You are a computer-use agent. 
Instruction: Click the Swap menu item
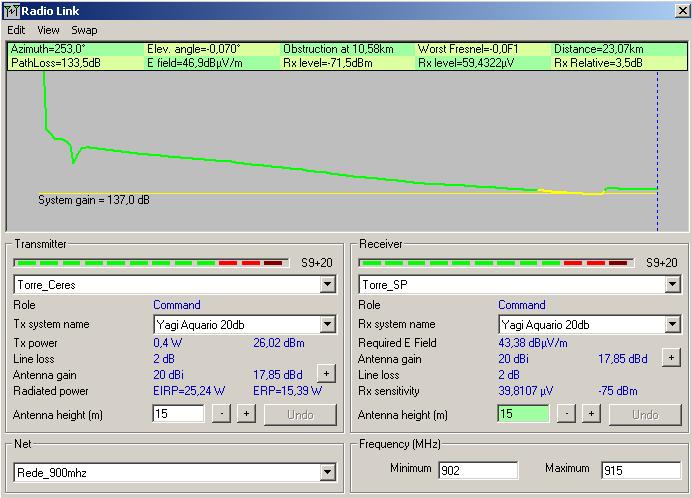coord(84,30)
